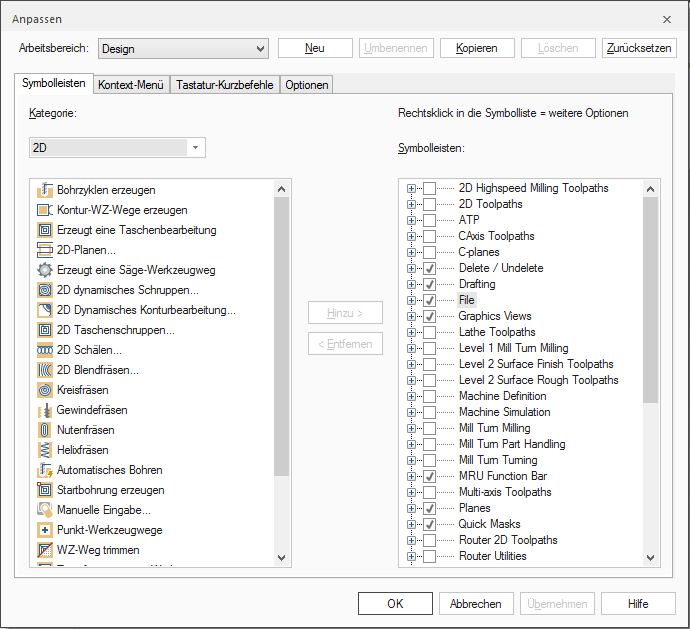This screenshot has width=690, height=629.
Task: Click the Manuelle Eingabe icon
Action: click(x=45, y=510)
